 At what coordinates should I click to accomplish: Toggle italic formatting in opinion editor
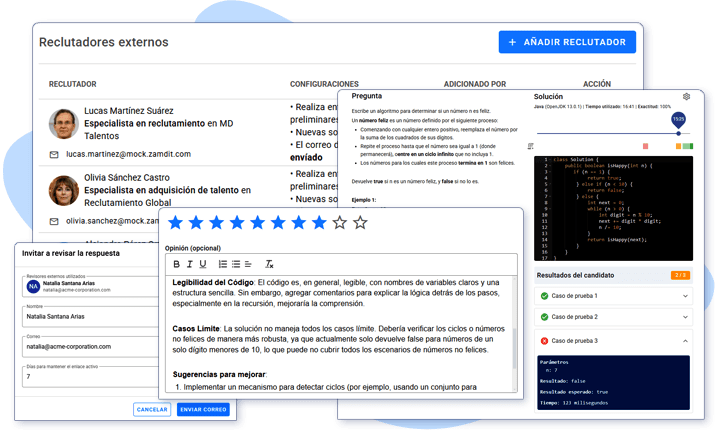[x=189, y=264]
